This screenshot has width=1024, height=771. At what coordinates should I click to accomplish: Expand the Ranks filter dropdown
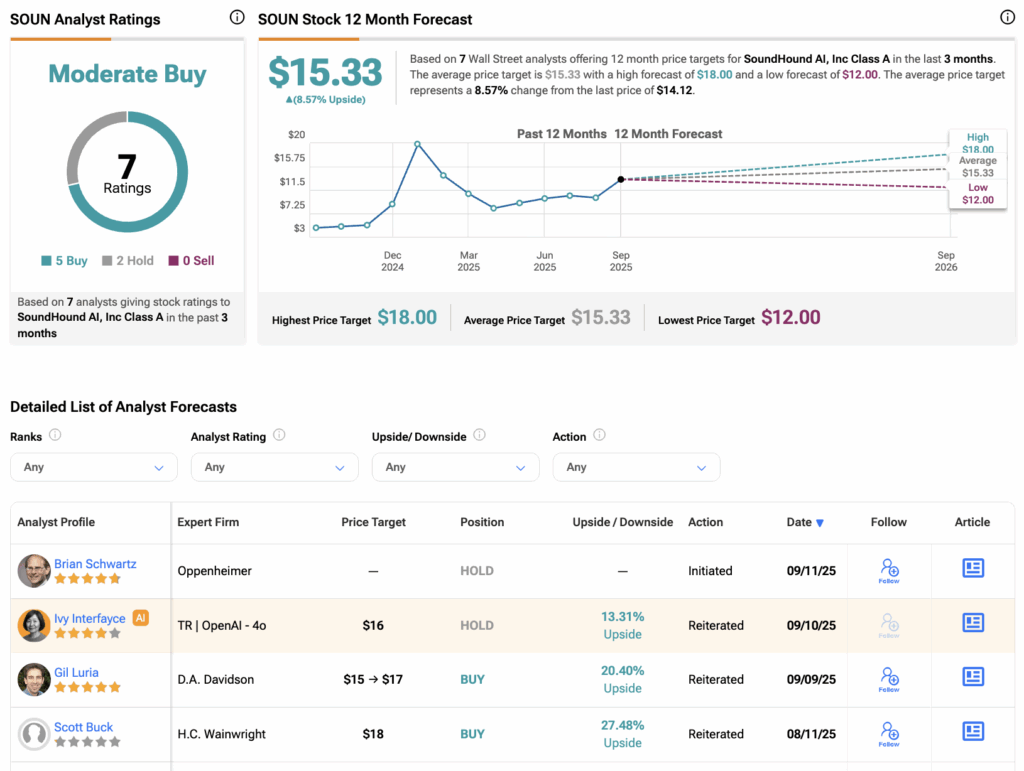(x=93, y=467)
